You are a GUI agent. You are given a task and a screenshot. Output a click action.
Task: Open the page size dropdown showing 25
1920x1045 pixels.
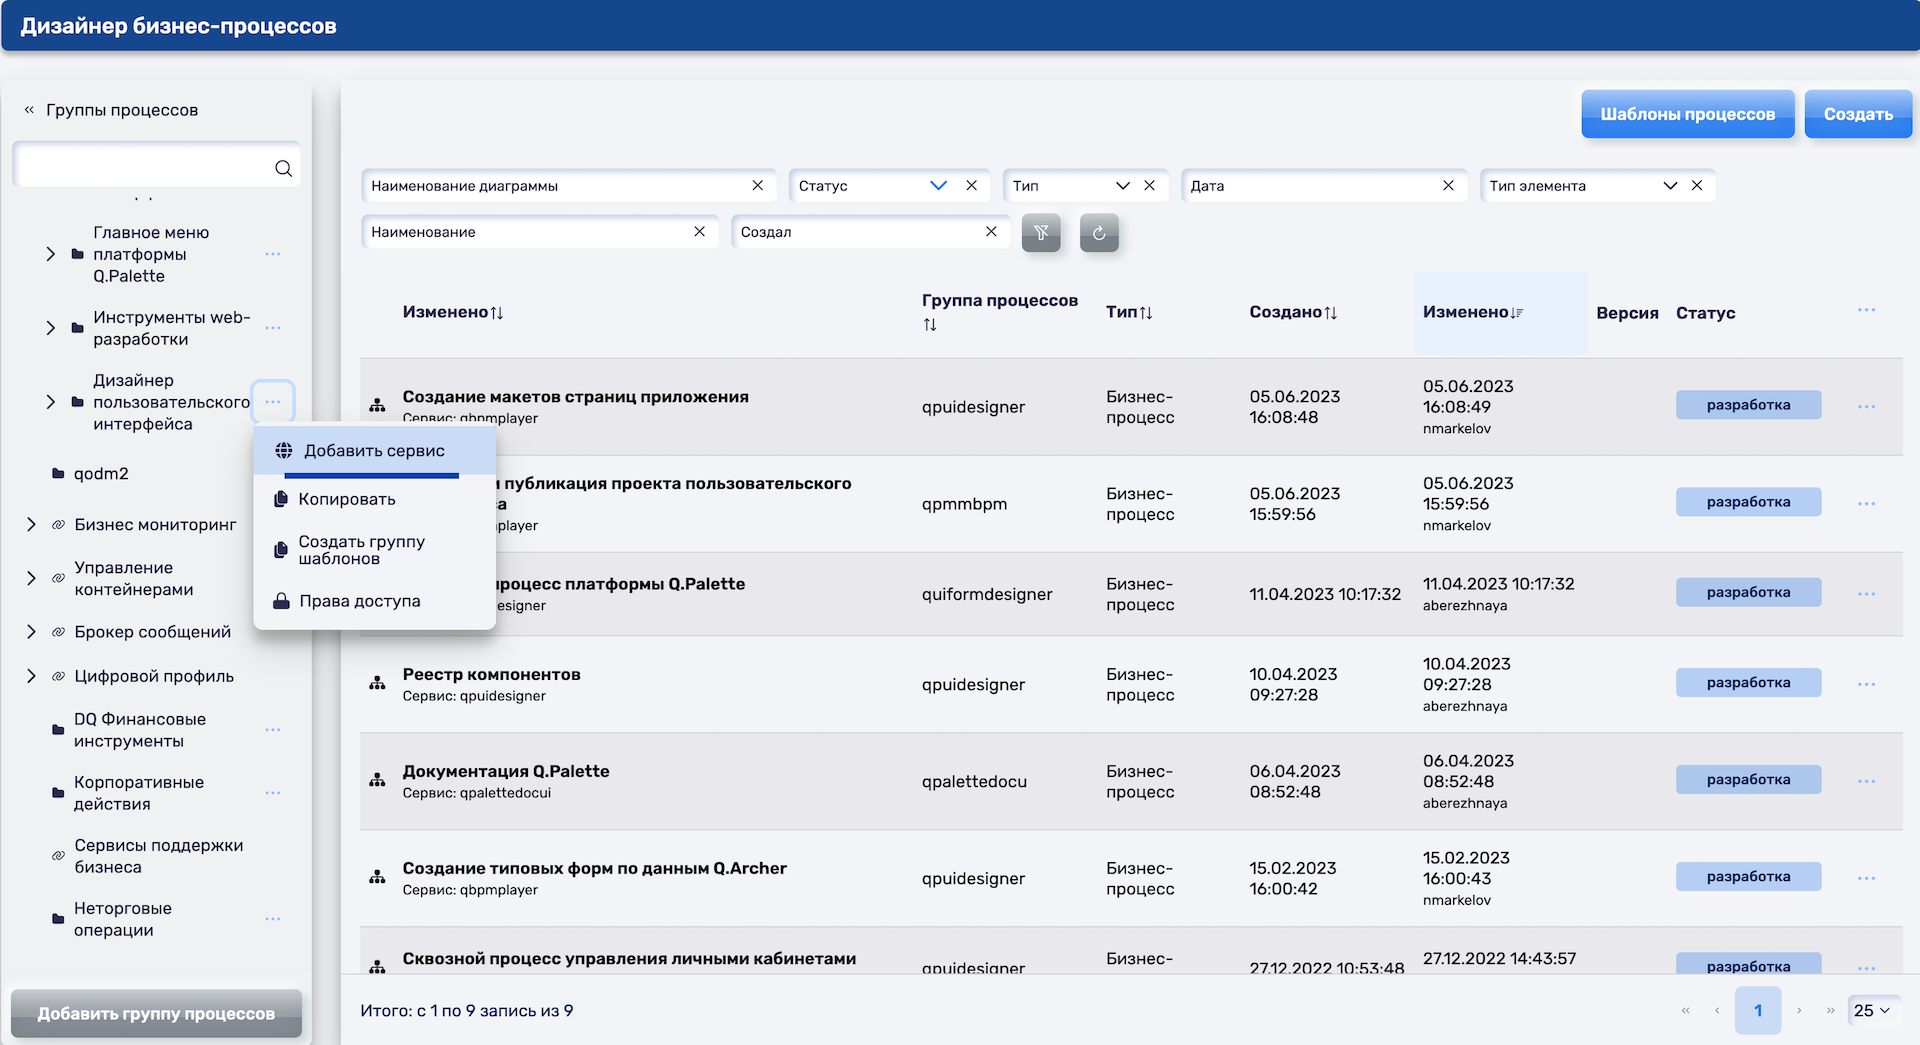coord(1873,1010)
